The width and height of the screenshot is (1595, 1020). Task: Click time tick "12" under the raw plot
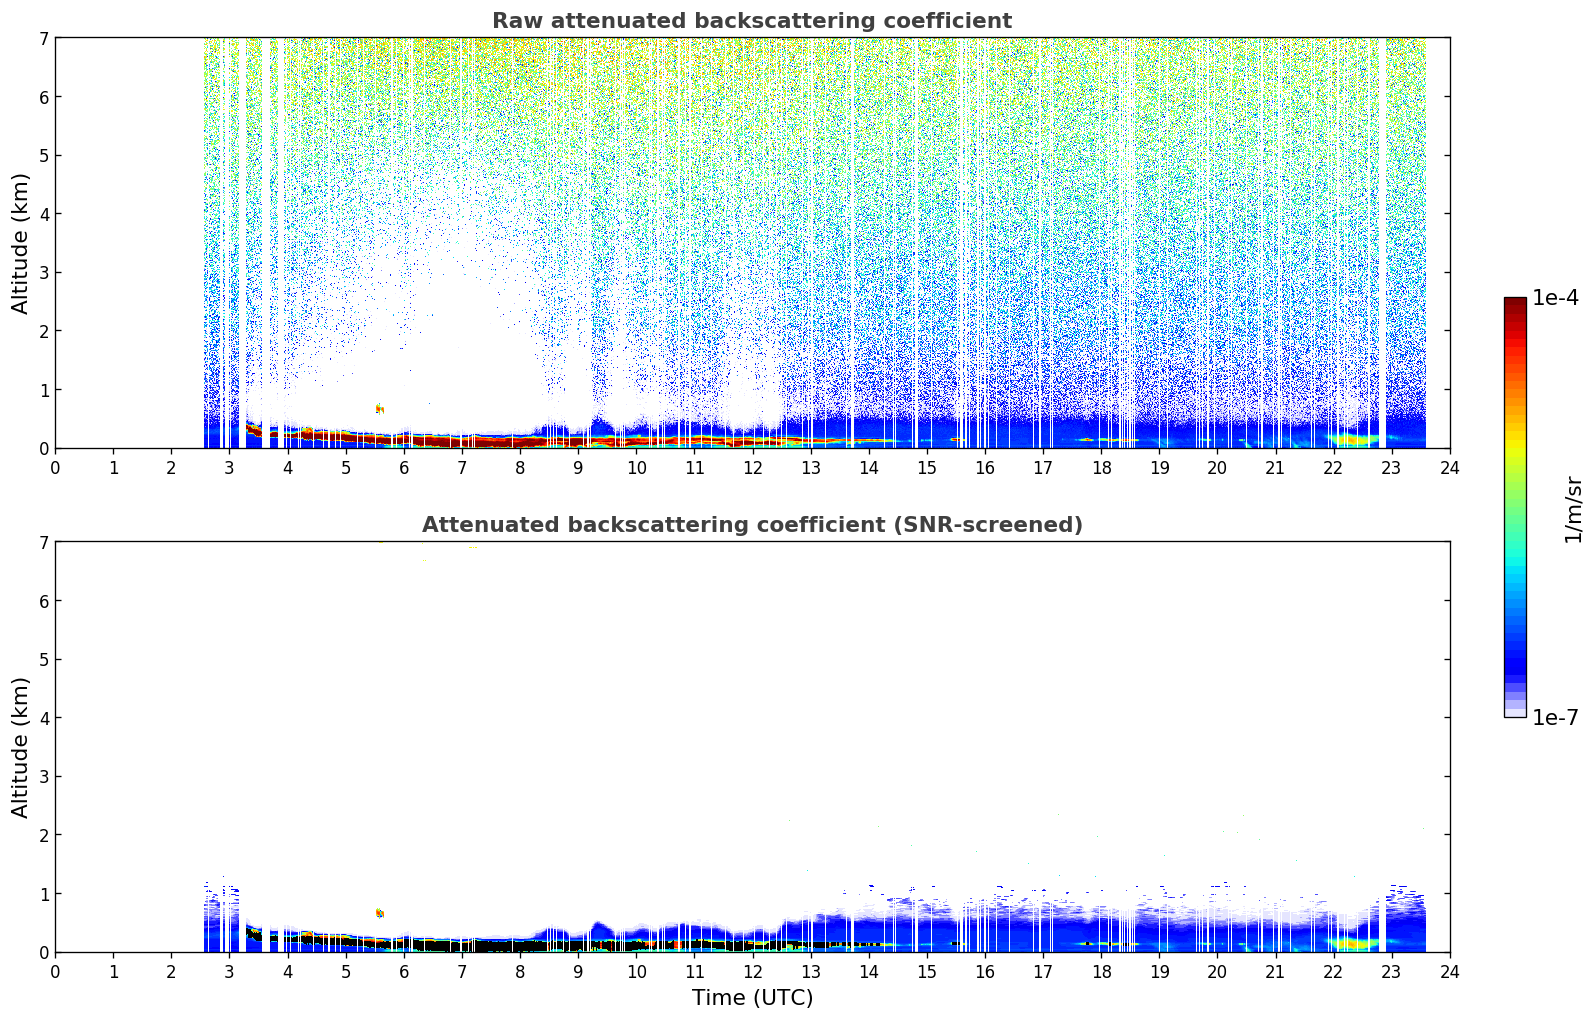pos(752,467)
